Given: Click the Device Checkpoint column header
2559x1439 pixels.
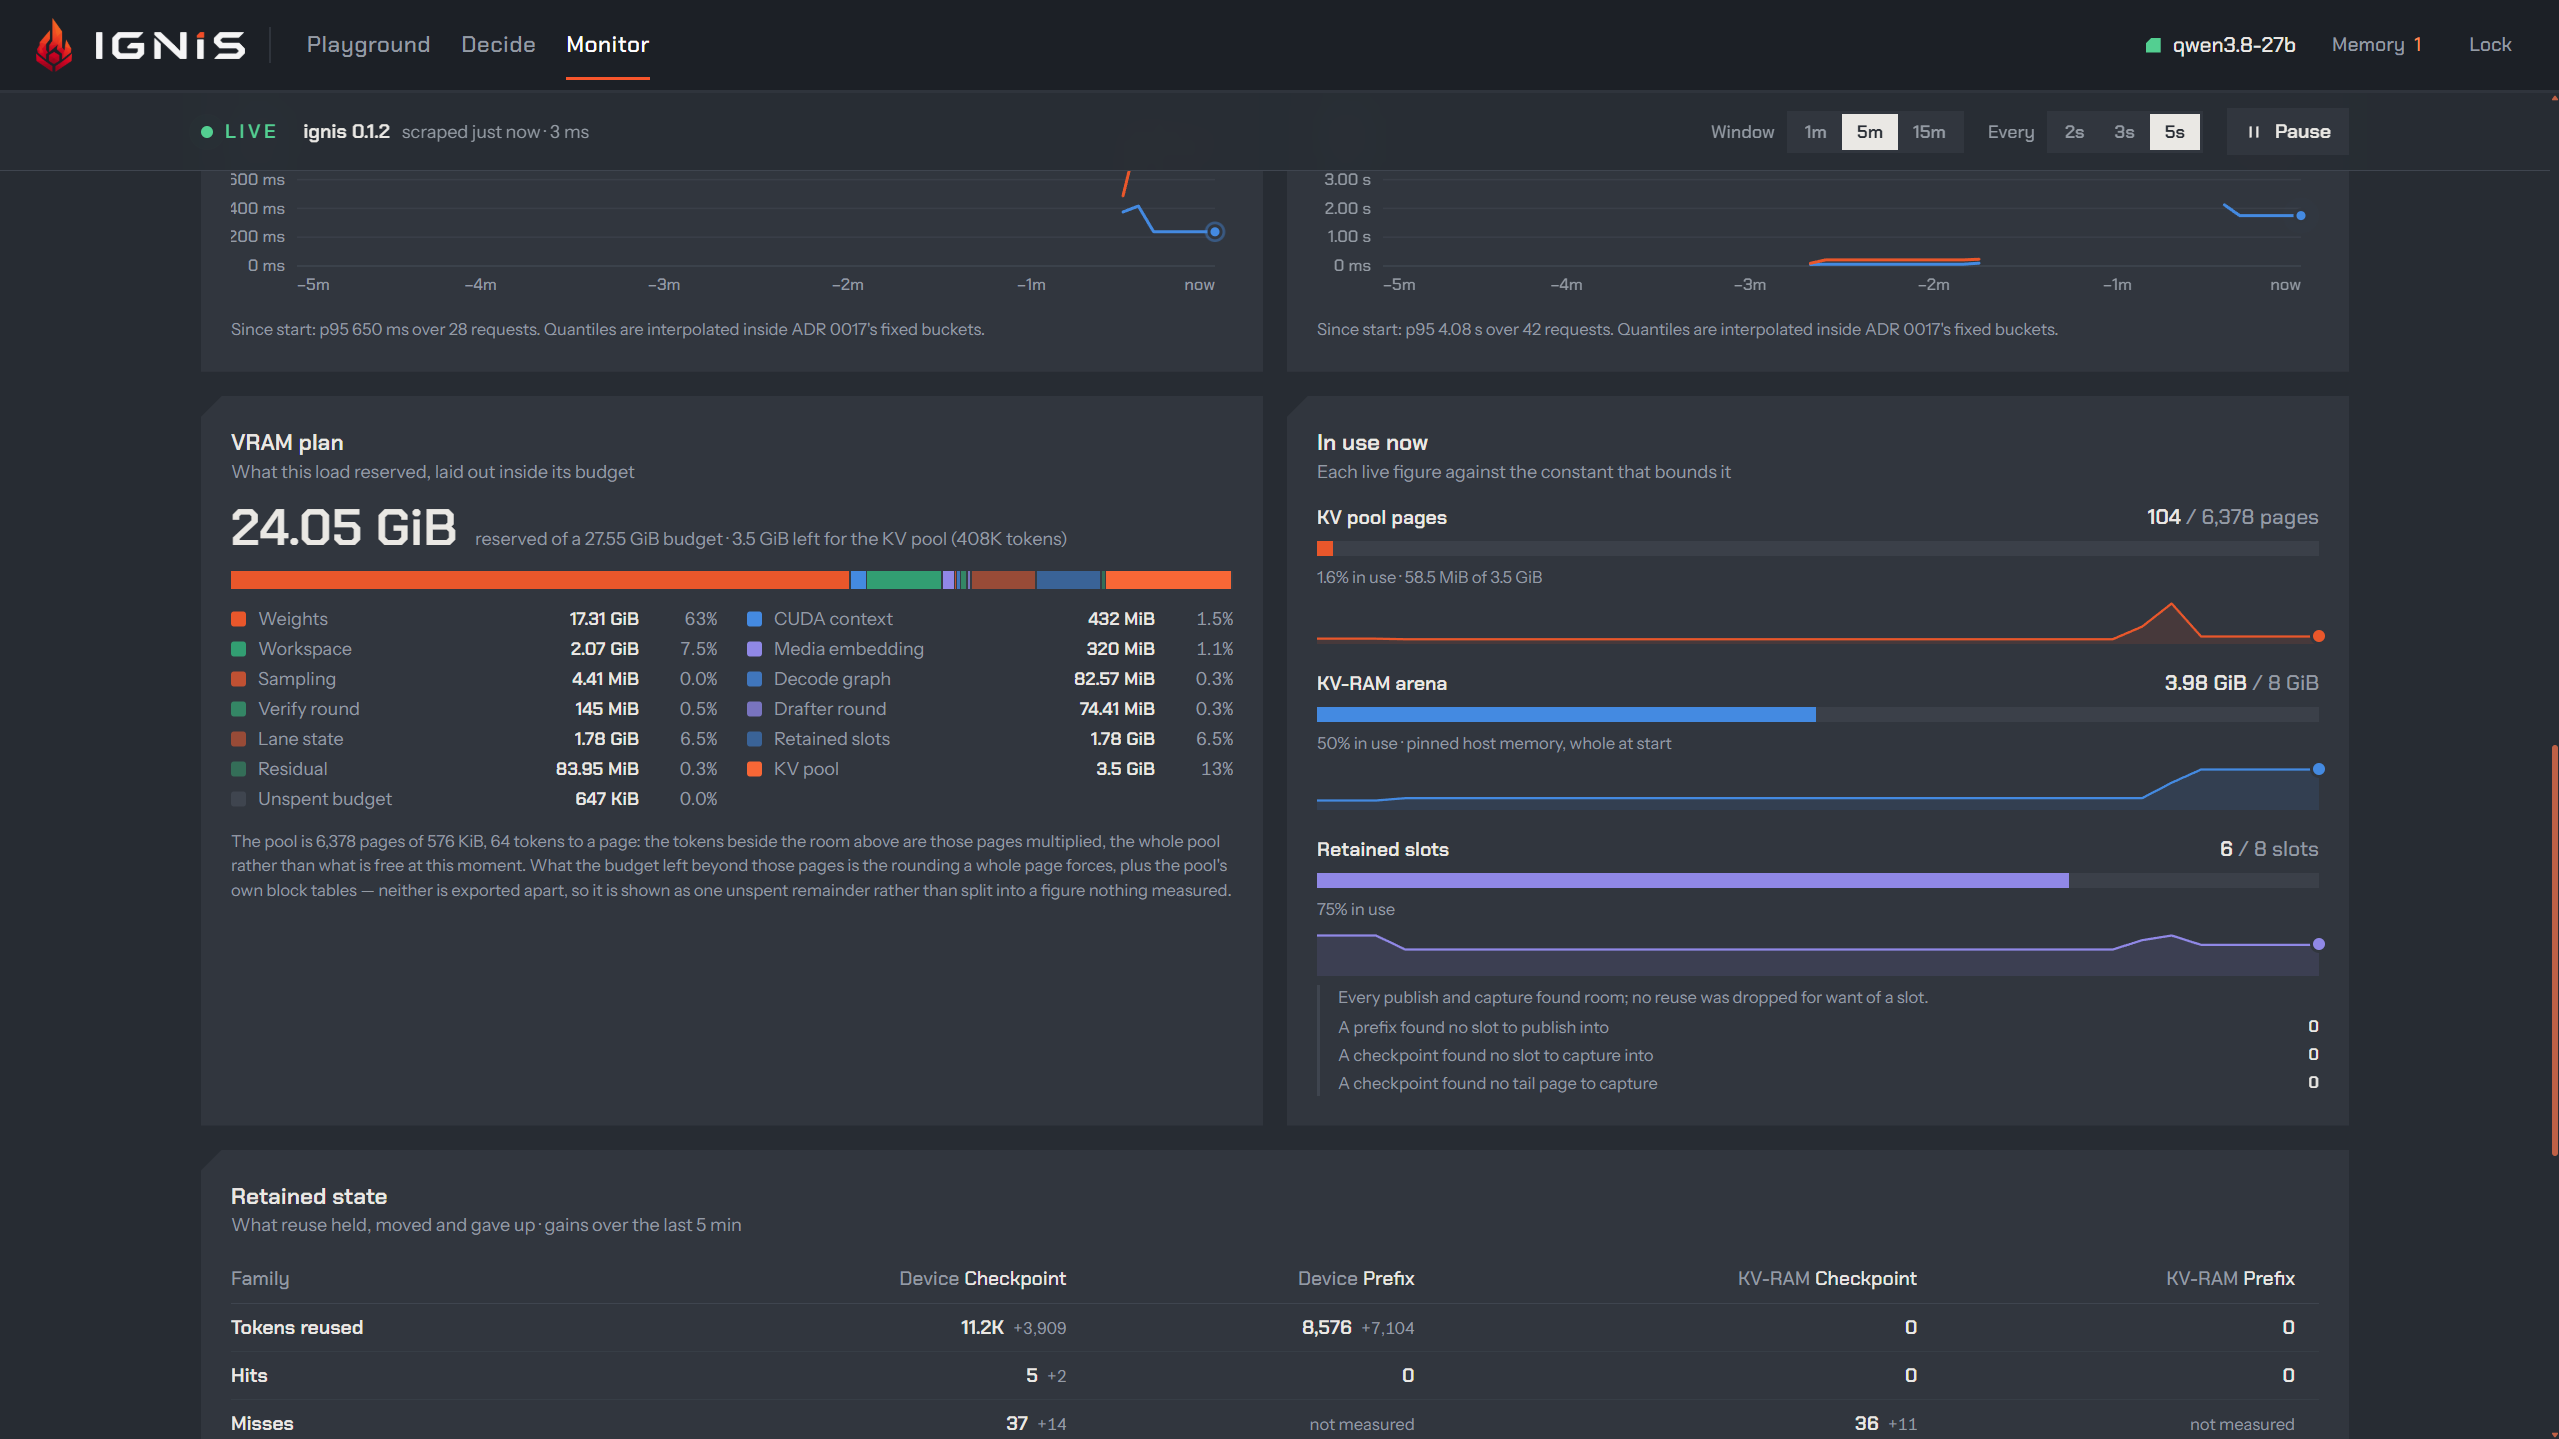Looking at the screenshot, I should tap(982, 1279).
